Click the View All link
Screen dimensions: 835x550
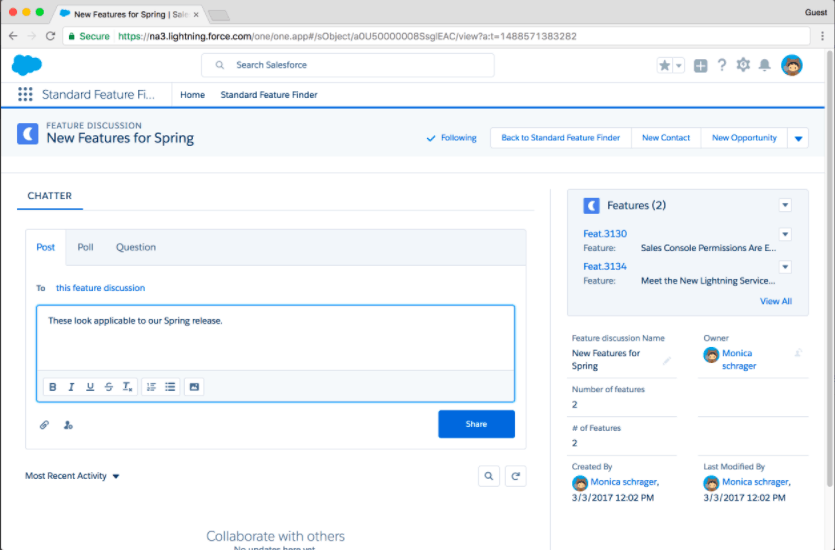tap(775, 301)
